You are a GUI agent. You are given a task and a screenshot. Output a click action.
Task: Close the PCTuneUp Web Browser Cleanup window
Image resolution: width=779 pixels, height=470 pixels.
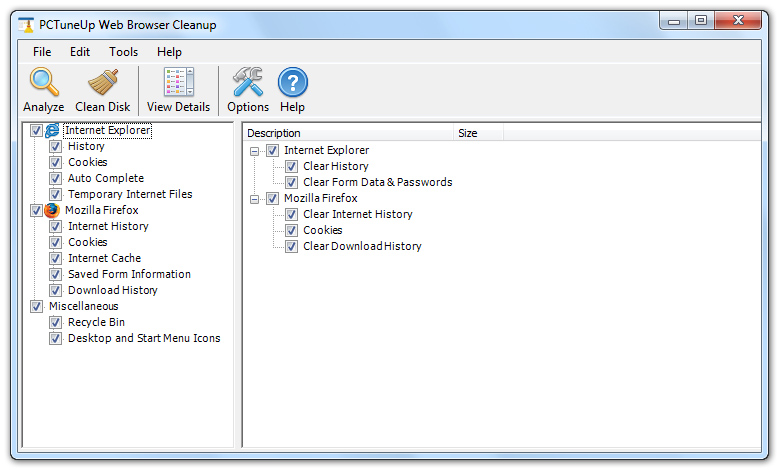click(738, 21)
